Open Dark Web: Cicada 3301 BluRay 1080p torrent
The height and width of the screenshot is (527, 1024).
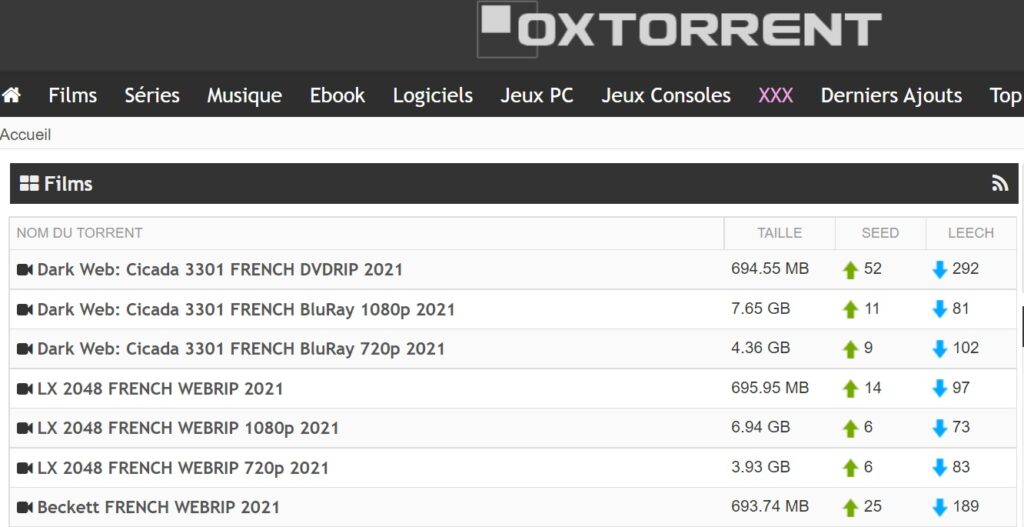(x=246, y=309)
